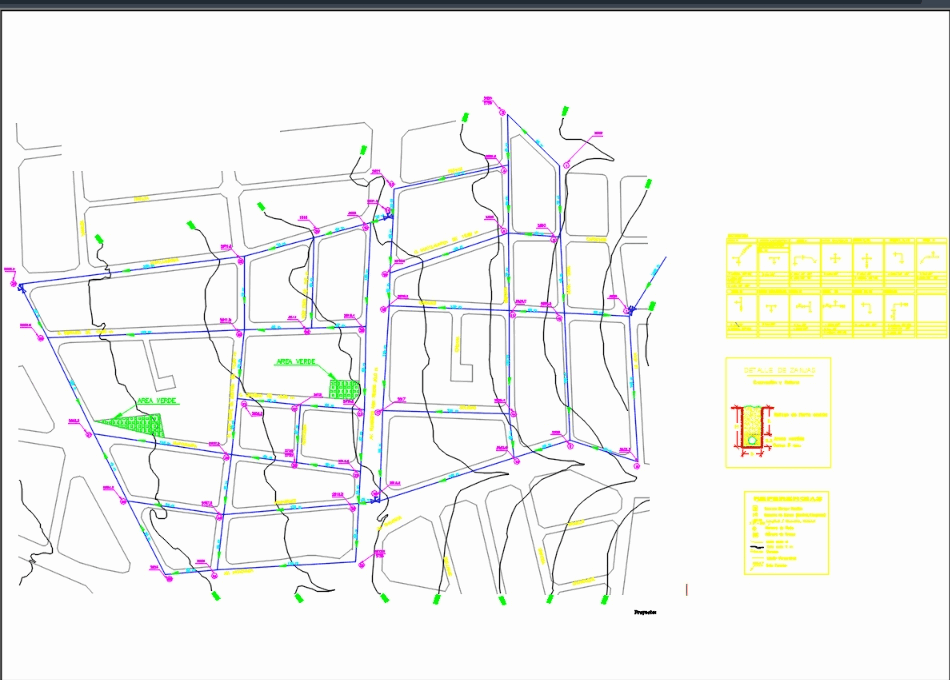Click the AREA VERDE label in the center block

tap(295, 363)
